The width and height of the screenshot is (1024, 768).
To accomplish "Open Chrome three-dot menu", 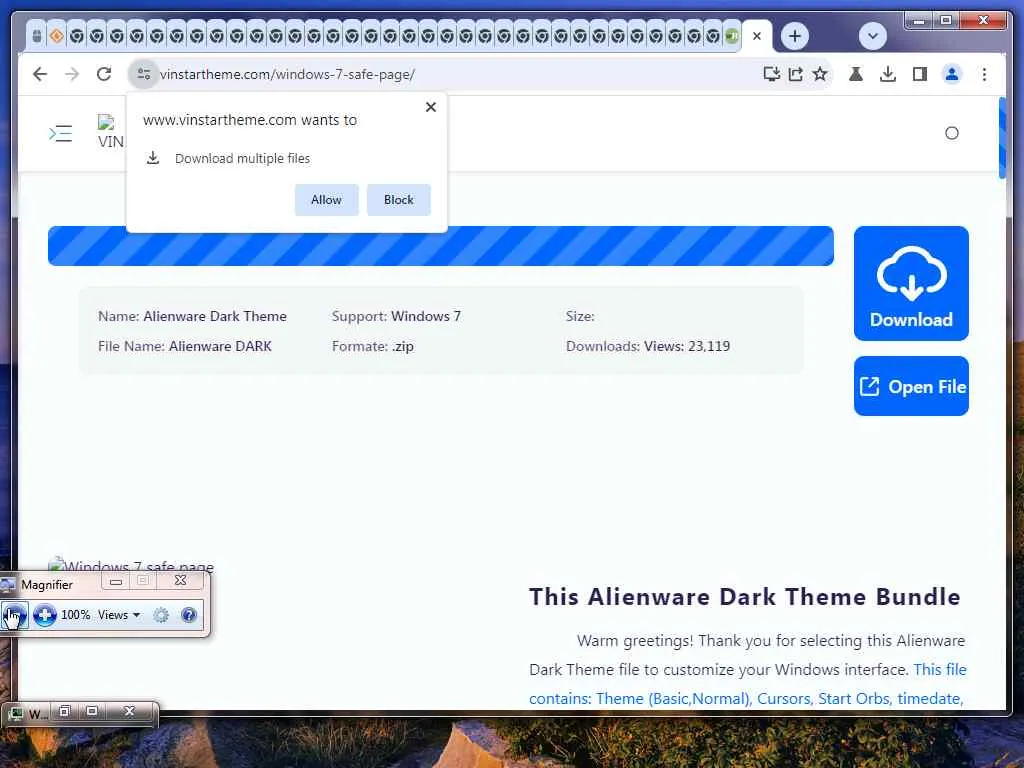I will click(984, 74).
